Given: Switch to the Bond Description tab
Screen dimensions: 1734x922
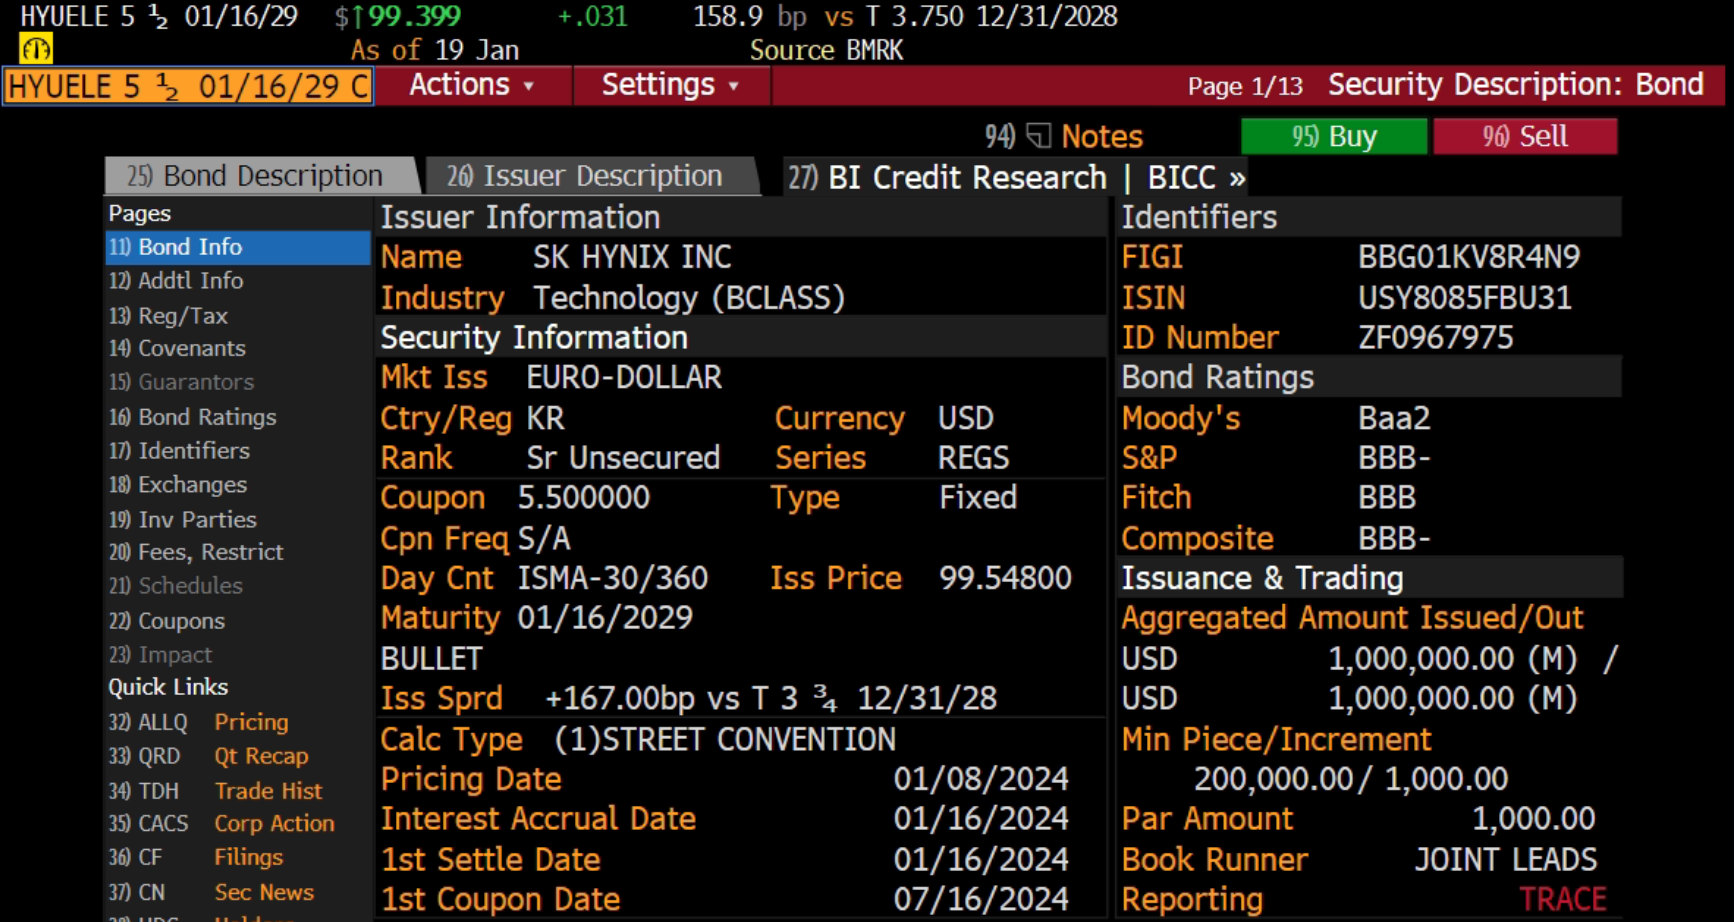Looking at the screenshot, I should 260,176.
